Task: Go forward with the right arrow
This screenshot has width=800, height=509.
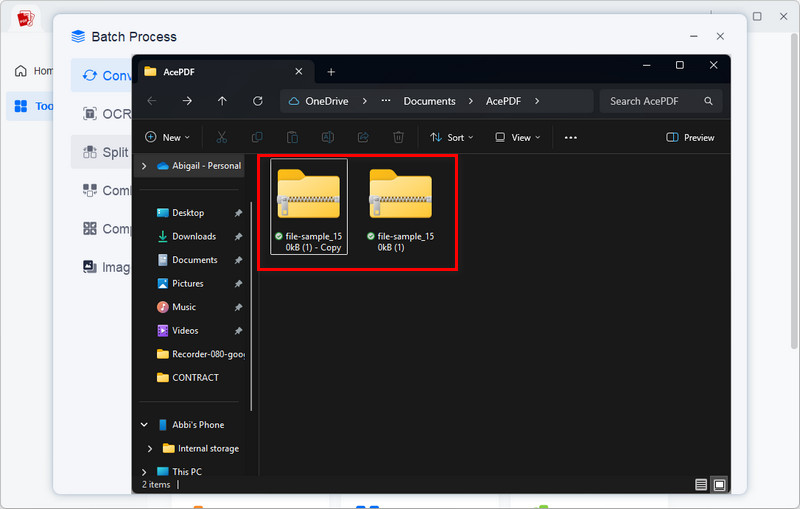Action: 187,101
